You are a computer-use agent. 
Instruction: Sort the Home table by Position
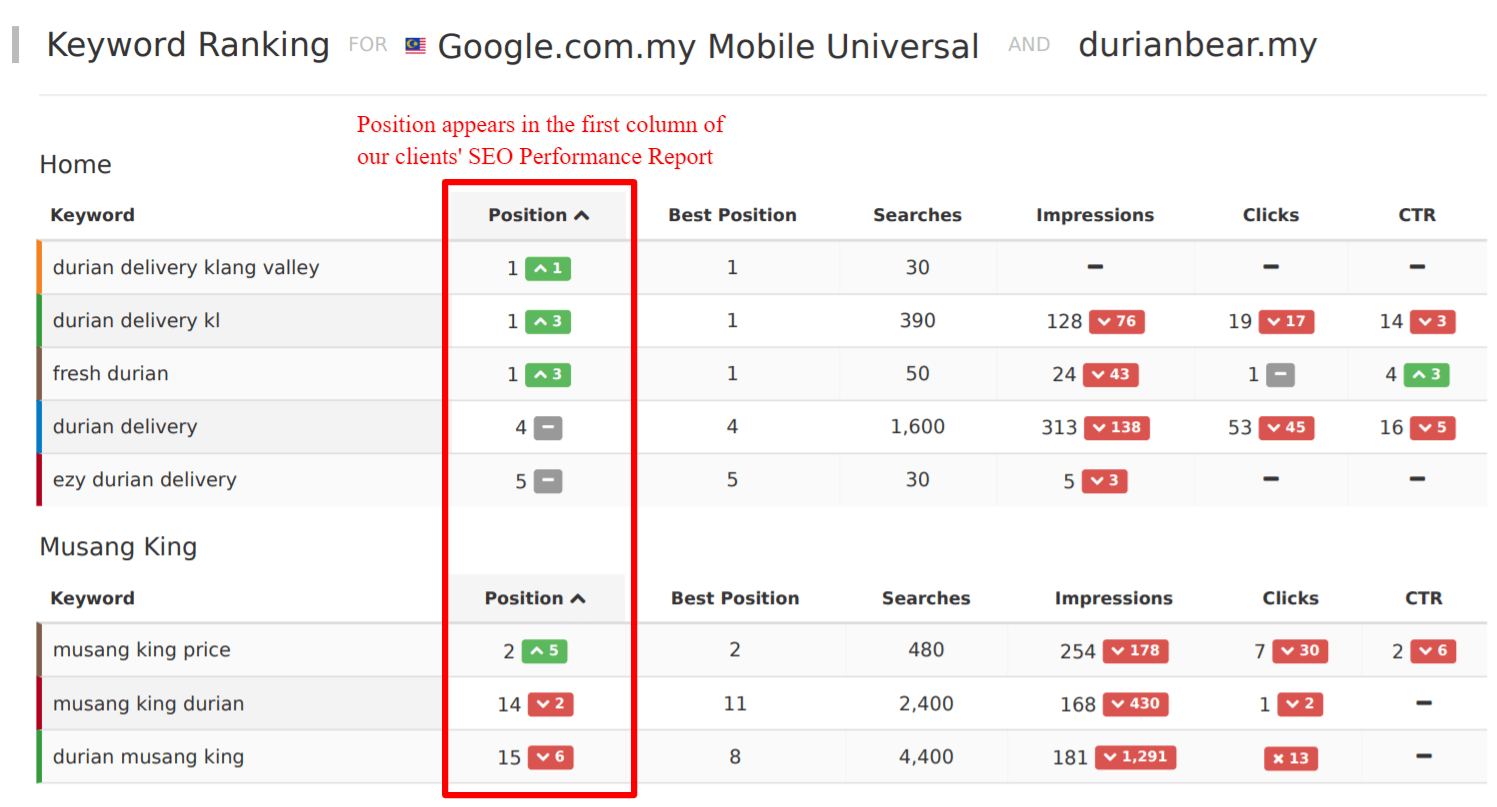click(x=538, y=215)
